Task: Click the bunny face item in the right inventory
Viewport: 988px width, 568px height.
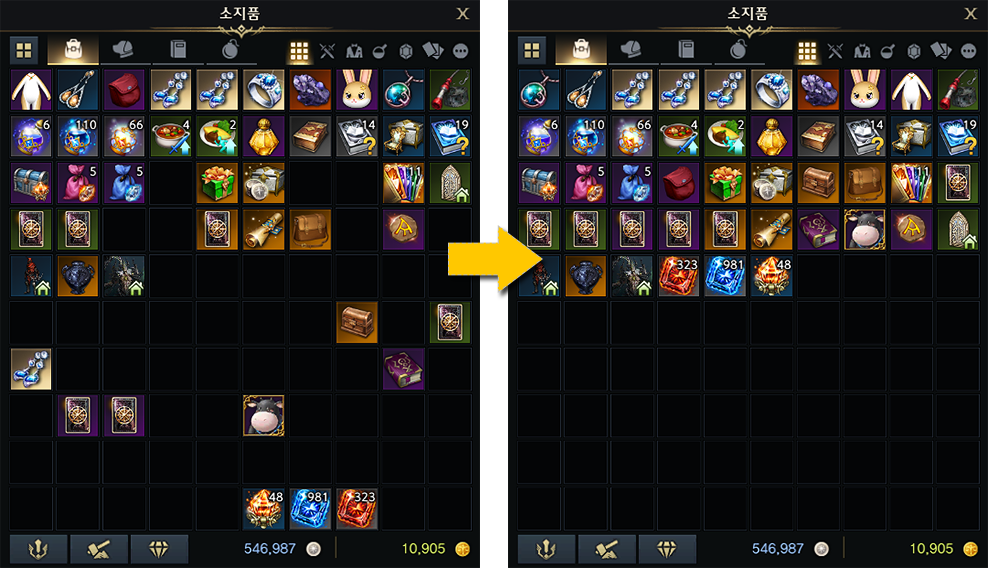Action: [x=865, y=90]
